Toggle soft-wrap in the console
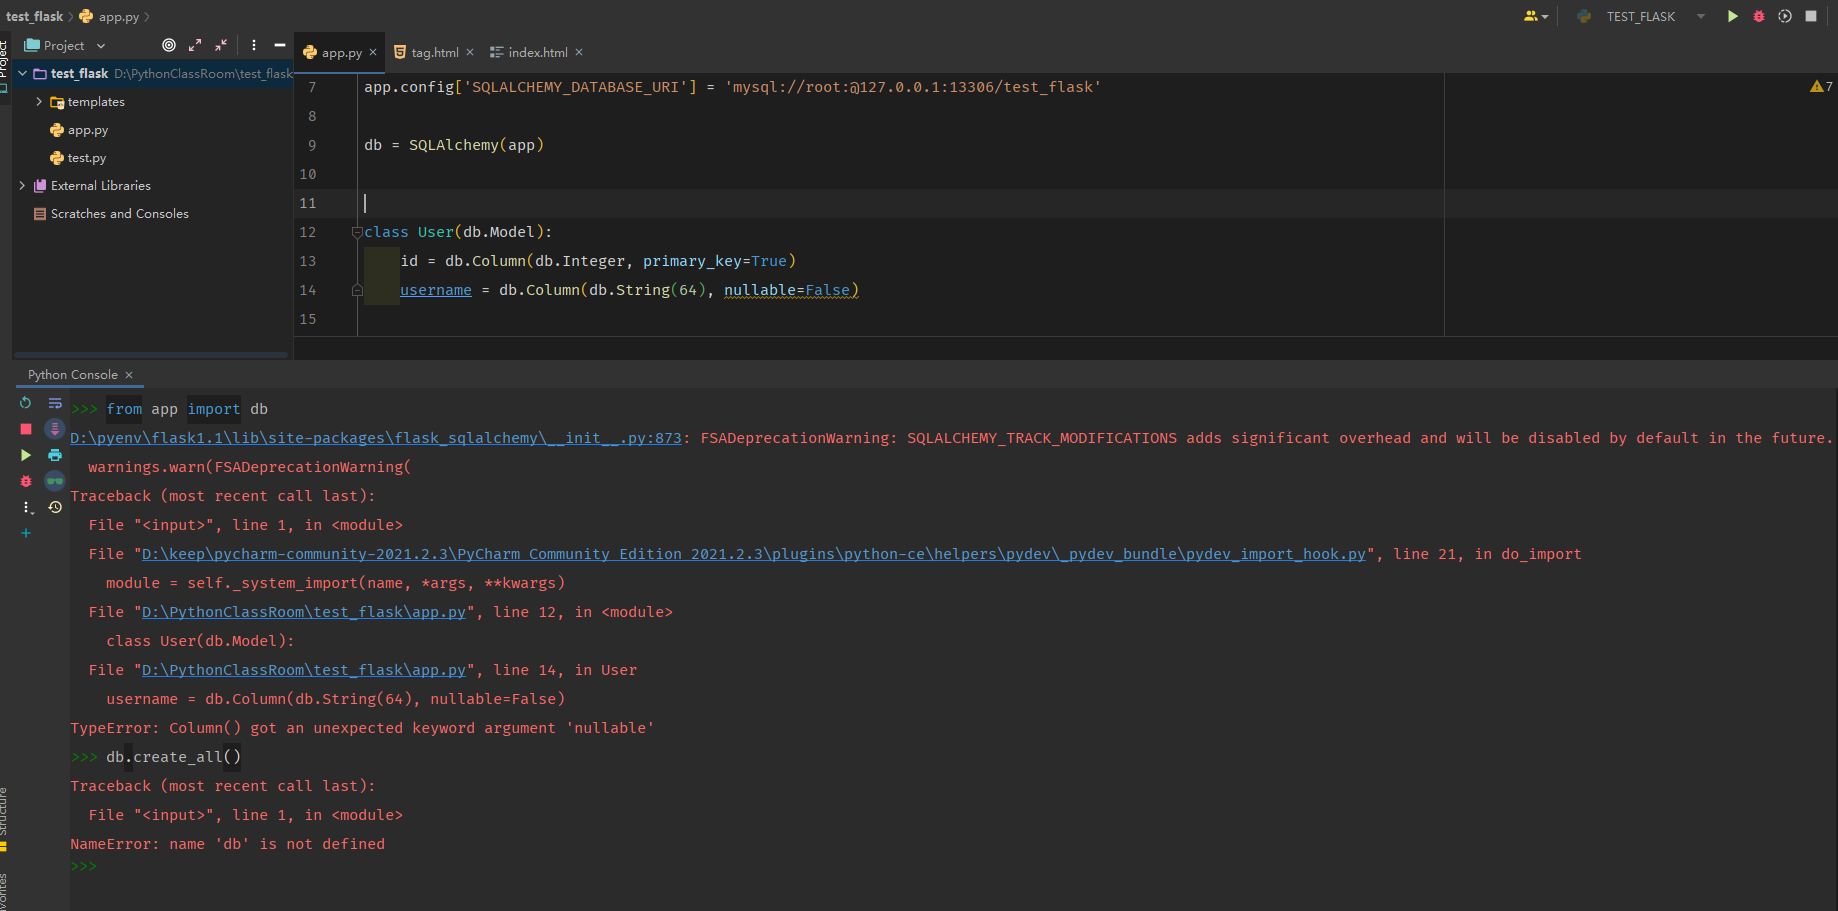 pos(55,403)
